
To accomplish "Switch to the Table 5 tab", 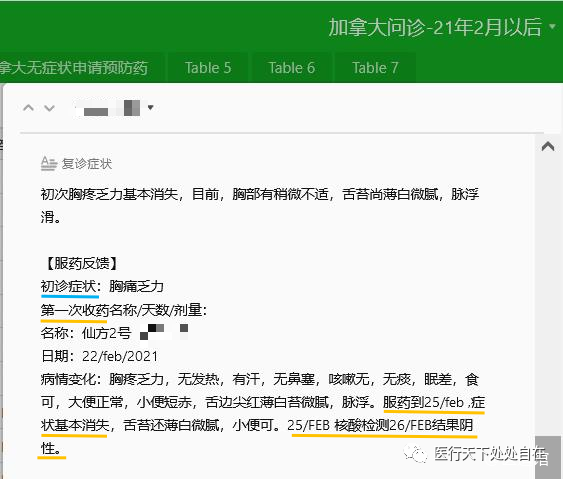I will [x=208, y=68].
